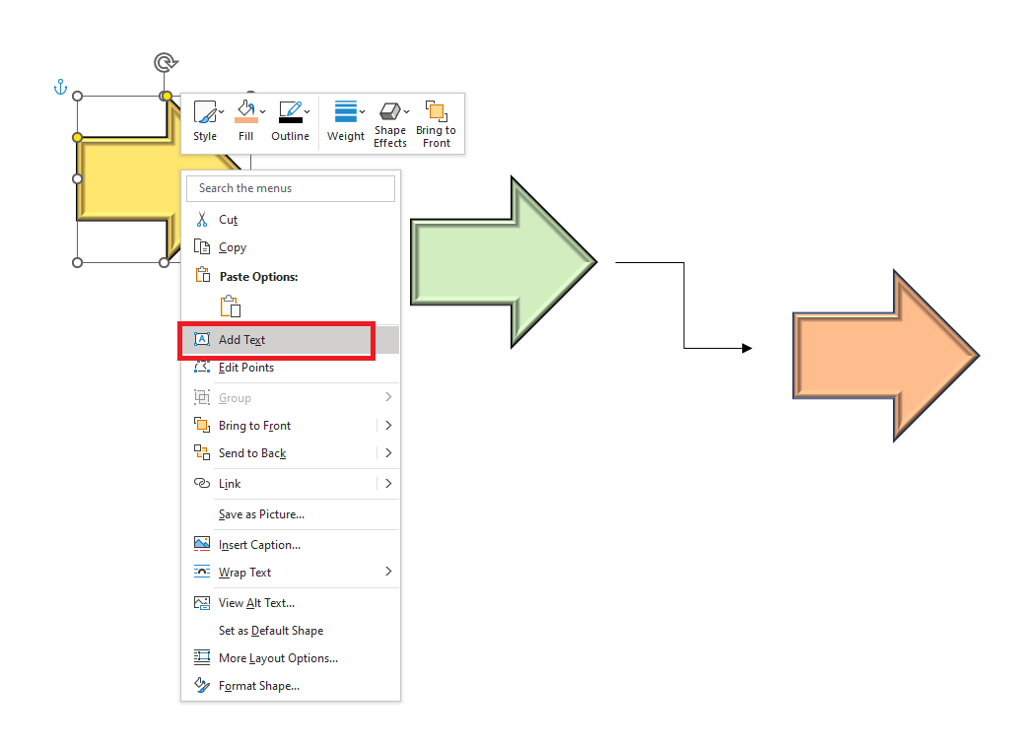The width and height of the screenshot is (1024, 747).
Task: Choose Save as Picture...
Action: click(x=291, y=515)
